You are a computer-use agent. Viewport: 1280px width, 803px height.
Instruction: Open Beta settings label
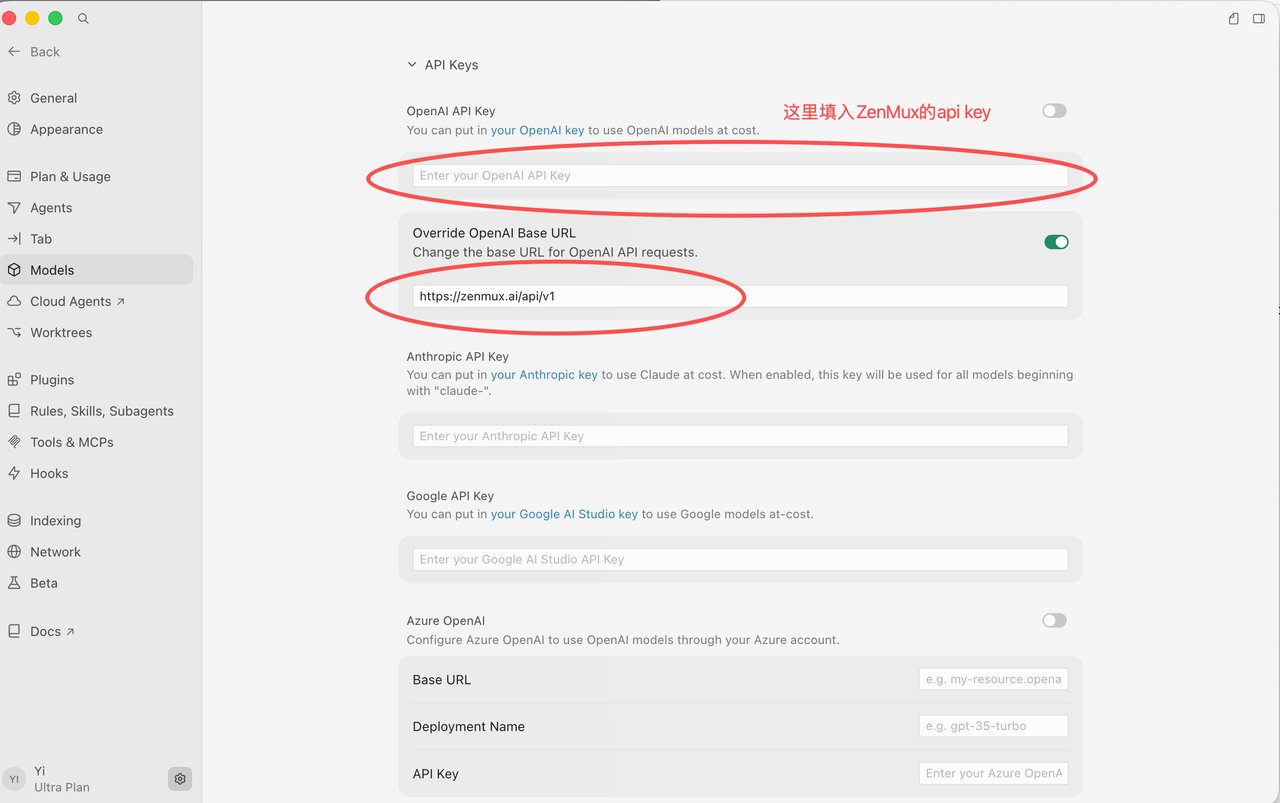(x=44, y=583)
